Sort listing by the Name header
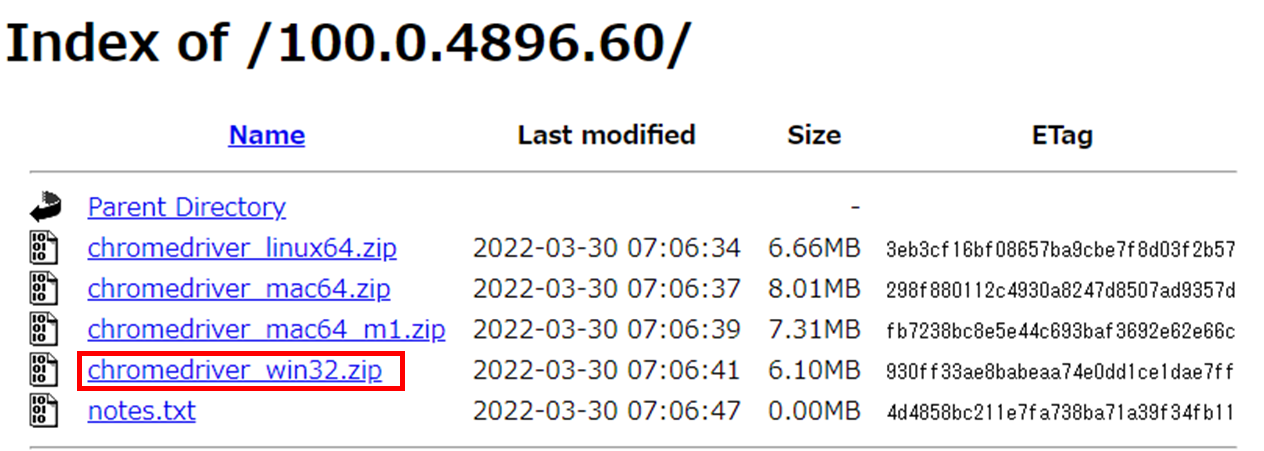Viewport: 1264px width, 451px height. click(x=267, y=135)
